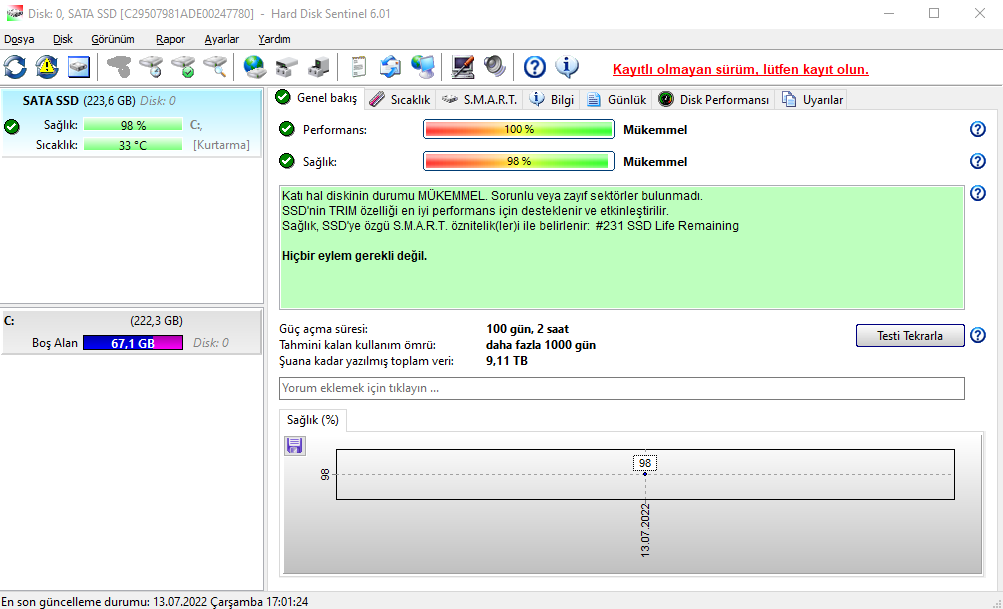This screenshot has width=1003, height=609.
Task: Click the disk with magnifying glass icon
Action: click(x=216, y=67)
